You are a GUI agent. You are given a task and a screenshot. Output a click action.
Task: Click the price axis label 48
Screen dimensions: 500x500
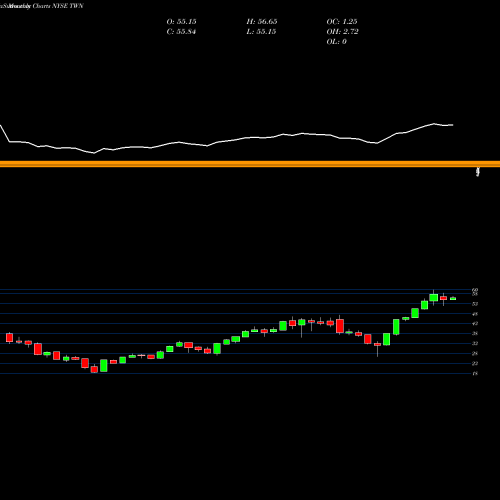click(x=475, y=314)
